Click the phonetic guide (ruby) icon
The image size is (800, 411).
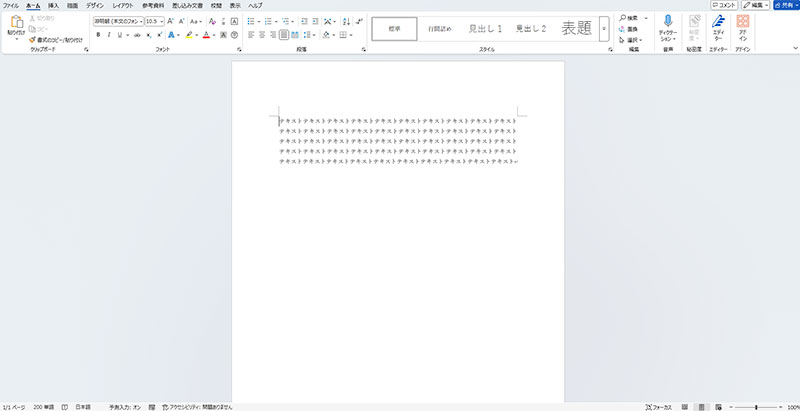(x=223, y=21)
